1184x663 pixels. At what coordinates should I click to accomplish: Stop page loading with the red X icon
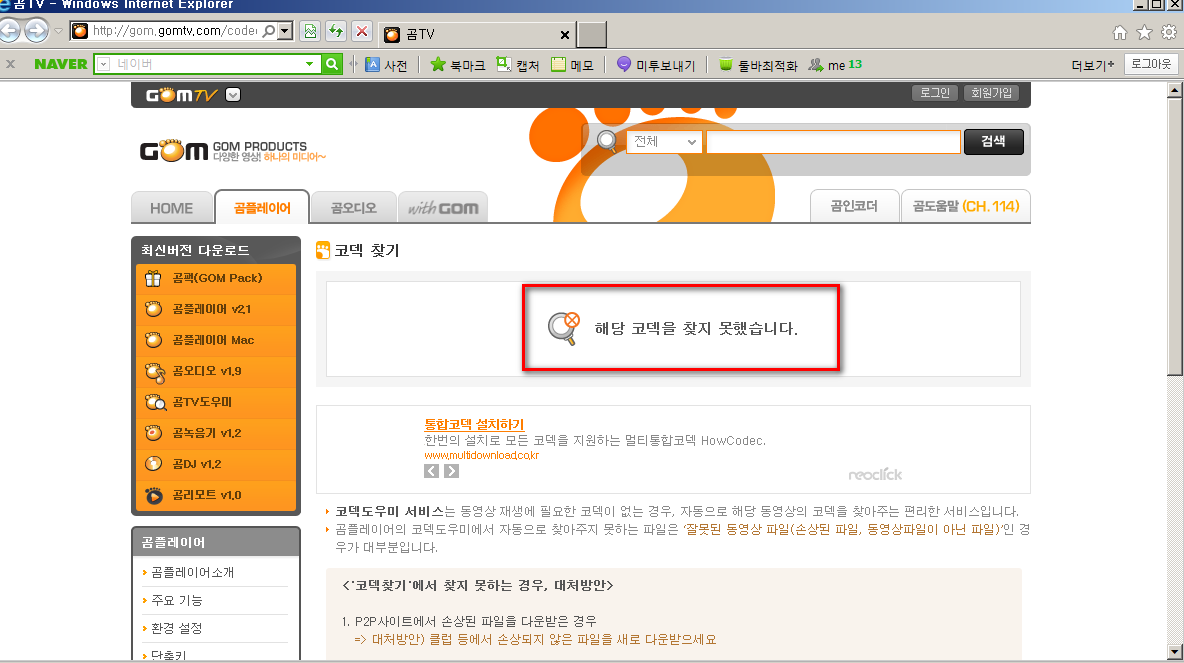click(362, 31)
